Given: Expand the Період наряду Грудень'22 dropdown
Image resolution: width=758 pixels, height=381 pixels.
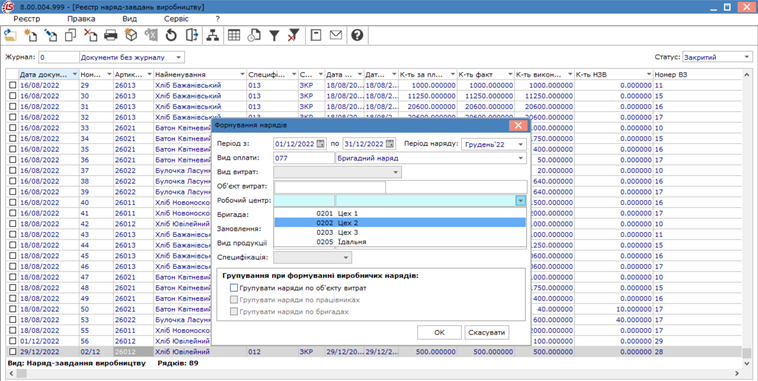Looking at the screenshot, I should pyautogui.click(x=520, y=144).
